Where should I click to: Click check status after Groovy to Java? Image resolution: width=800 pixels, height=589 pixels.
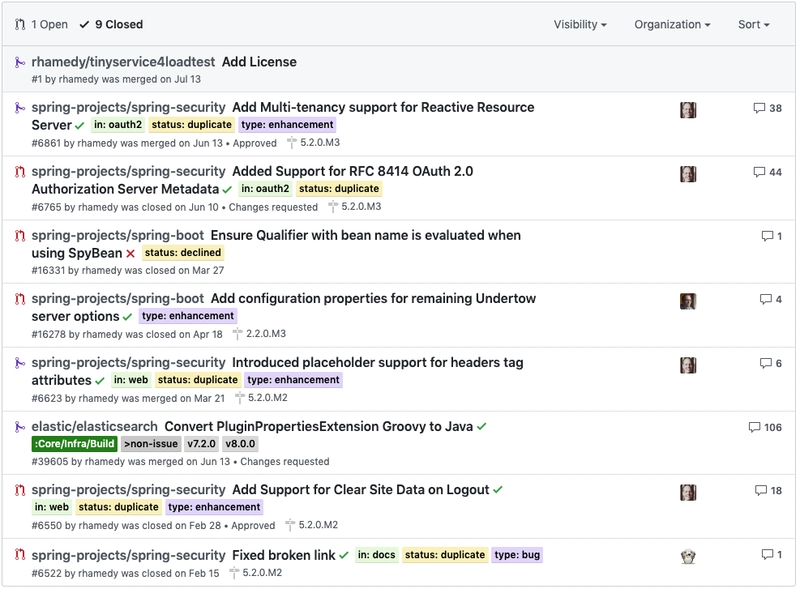(482, 426)
